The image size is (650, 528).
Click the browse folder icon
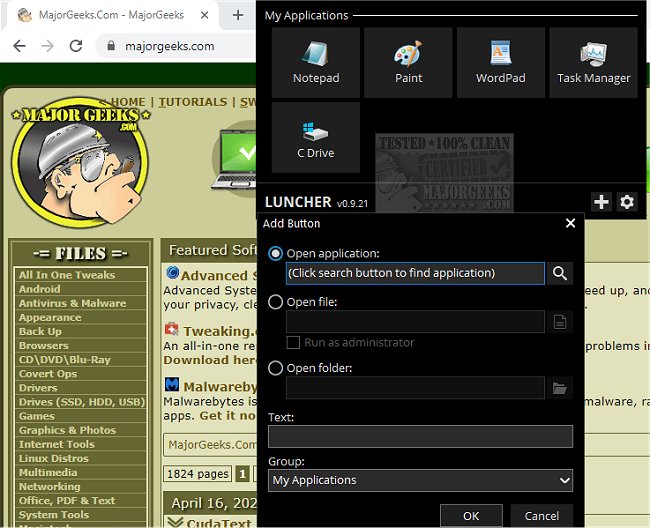[x=560, y=388]
